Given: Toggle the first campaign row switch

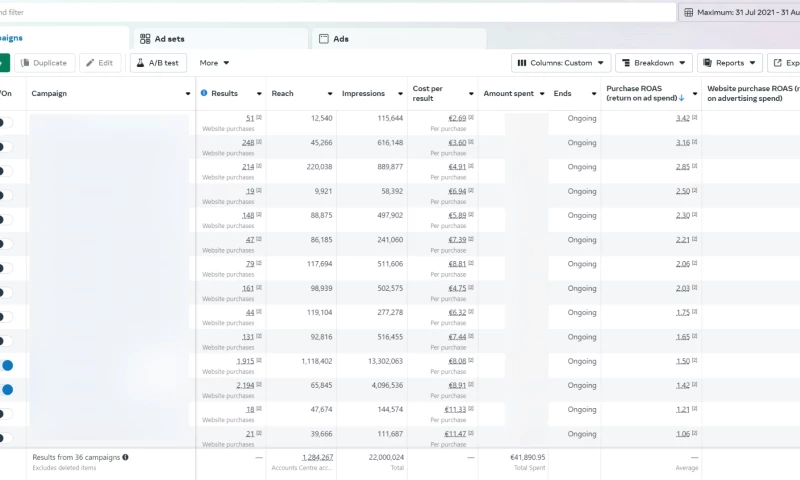Looking at the screenshot, I should click(4, 123).
